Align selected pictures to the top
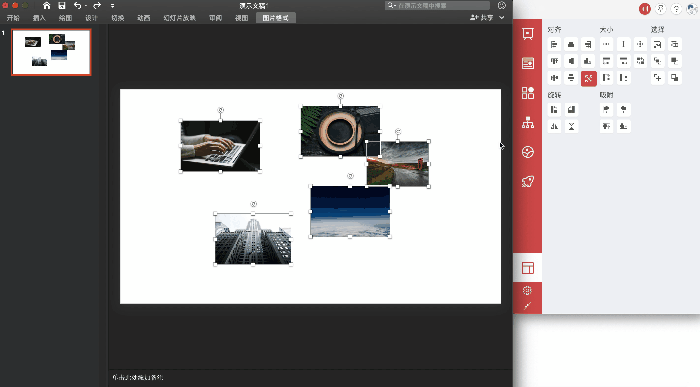 (x=554, y=61)
